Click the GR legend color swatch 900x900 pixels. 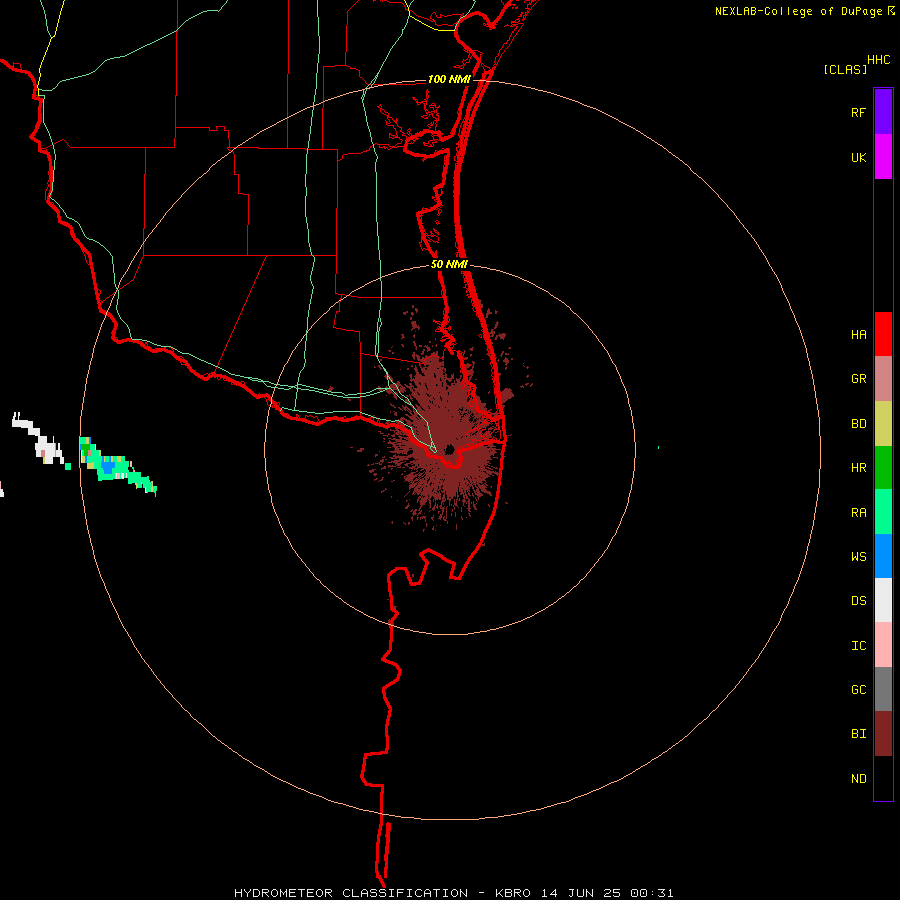click(x=883, y=379)
